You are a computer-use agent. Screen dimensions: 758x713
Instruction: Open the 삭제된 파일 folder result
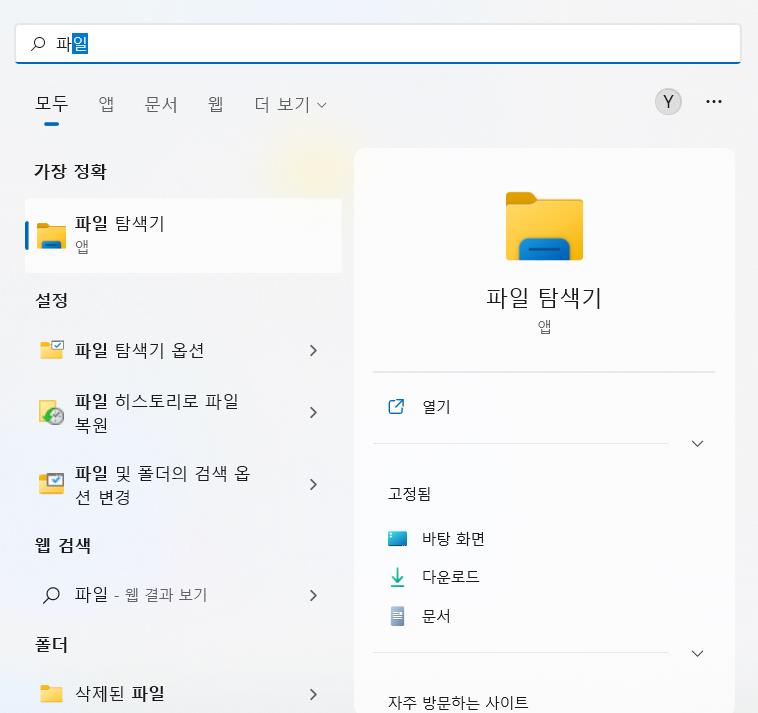[184, 694]
